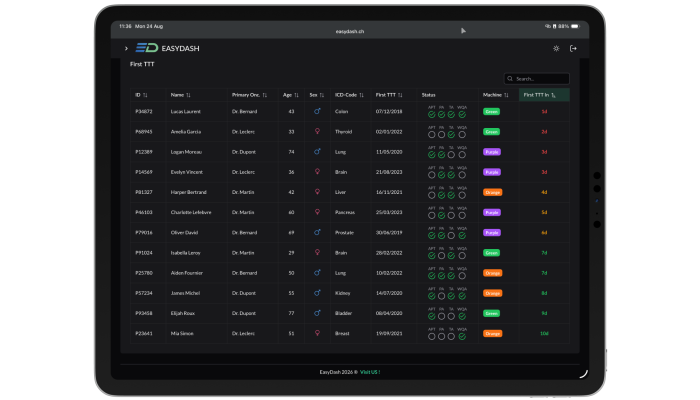Toggle WQA status for Lucas Laurent
The height and width of the screenshot is (400, 700).
pos(462,114)
